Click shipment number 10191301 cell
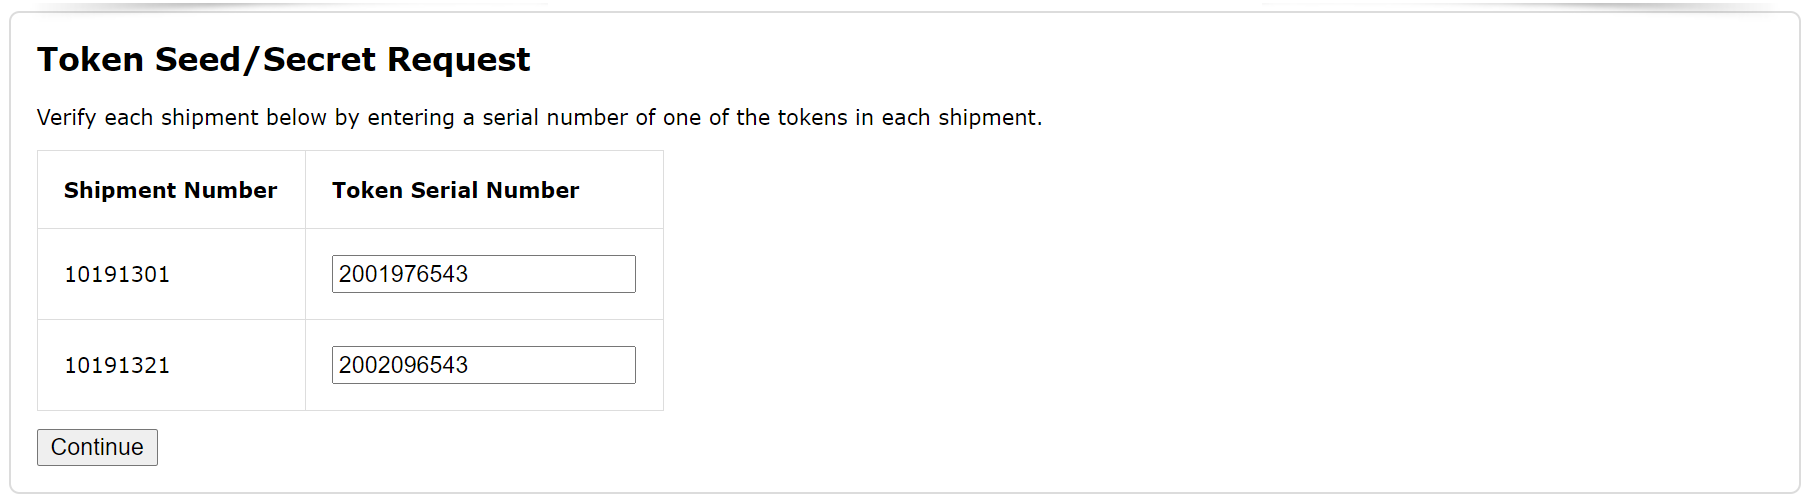This screenshot has height=501, width=1813. pyautogui.click(x=117, y=274)
